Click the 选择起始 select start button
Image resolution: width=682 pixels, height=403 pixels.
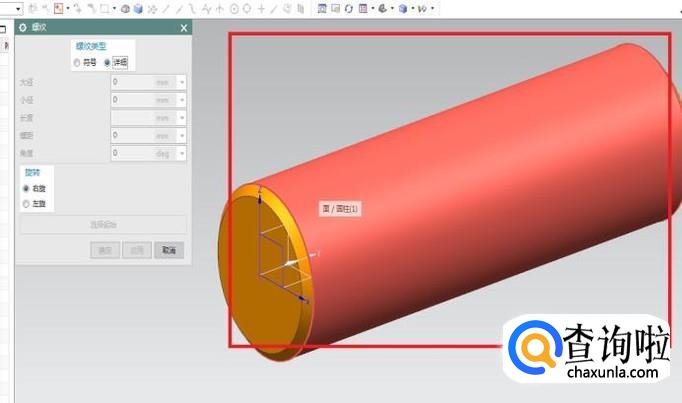click(104, 225)
